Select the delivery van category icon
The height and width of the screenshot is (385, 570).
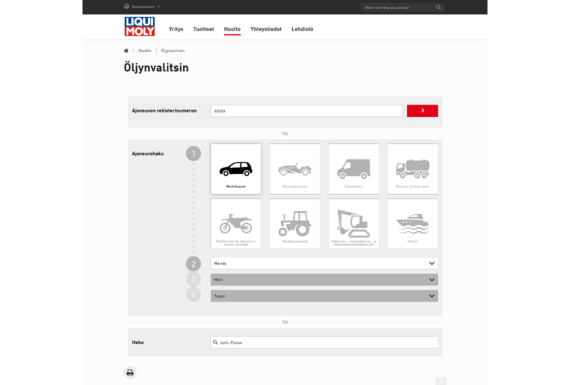[354, 169]
